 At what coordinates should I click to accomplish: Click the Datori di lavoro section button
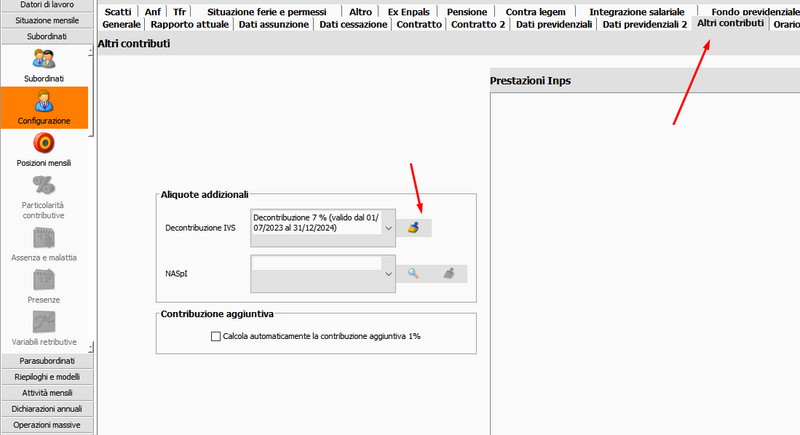(43, 6)
